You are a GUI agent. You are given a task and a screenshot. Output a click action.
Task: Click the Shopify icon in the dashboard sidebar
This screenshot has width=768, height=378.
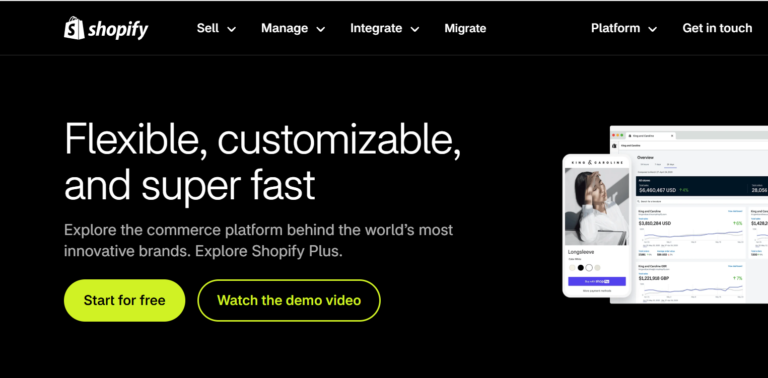(x=614, y=146)
